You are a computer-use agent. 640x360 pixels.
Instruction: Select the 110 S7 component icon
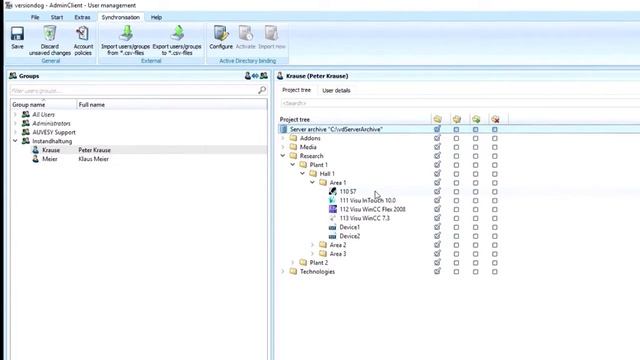coord(333,191)
